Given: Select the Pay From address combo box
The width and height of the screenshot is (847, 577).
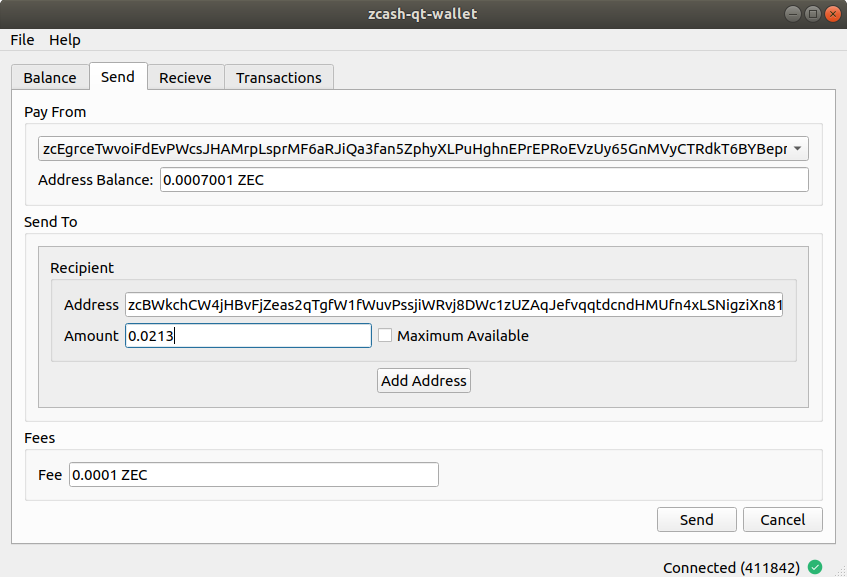Looking at the screenshot, I should click(423, 149).
